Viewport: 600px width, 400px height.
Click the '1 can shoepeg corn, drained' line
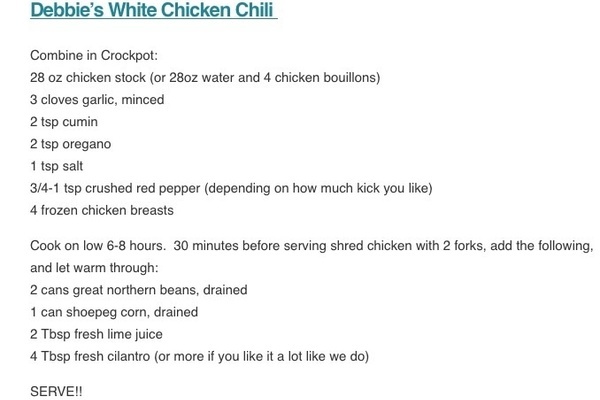coord(114,312)
